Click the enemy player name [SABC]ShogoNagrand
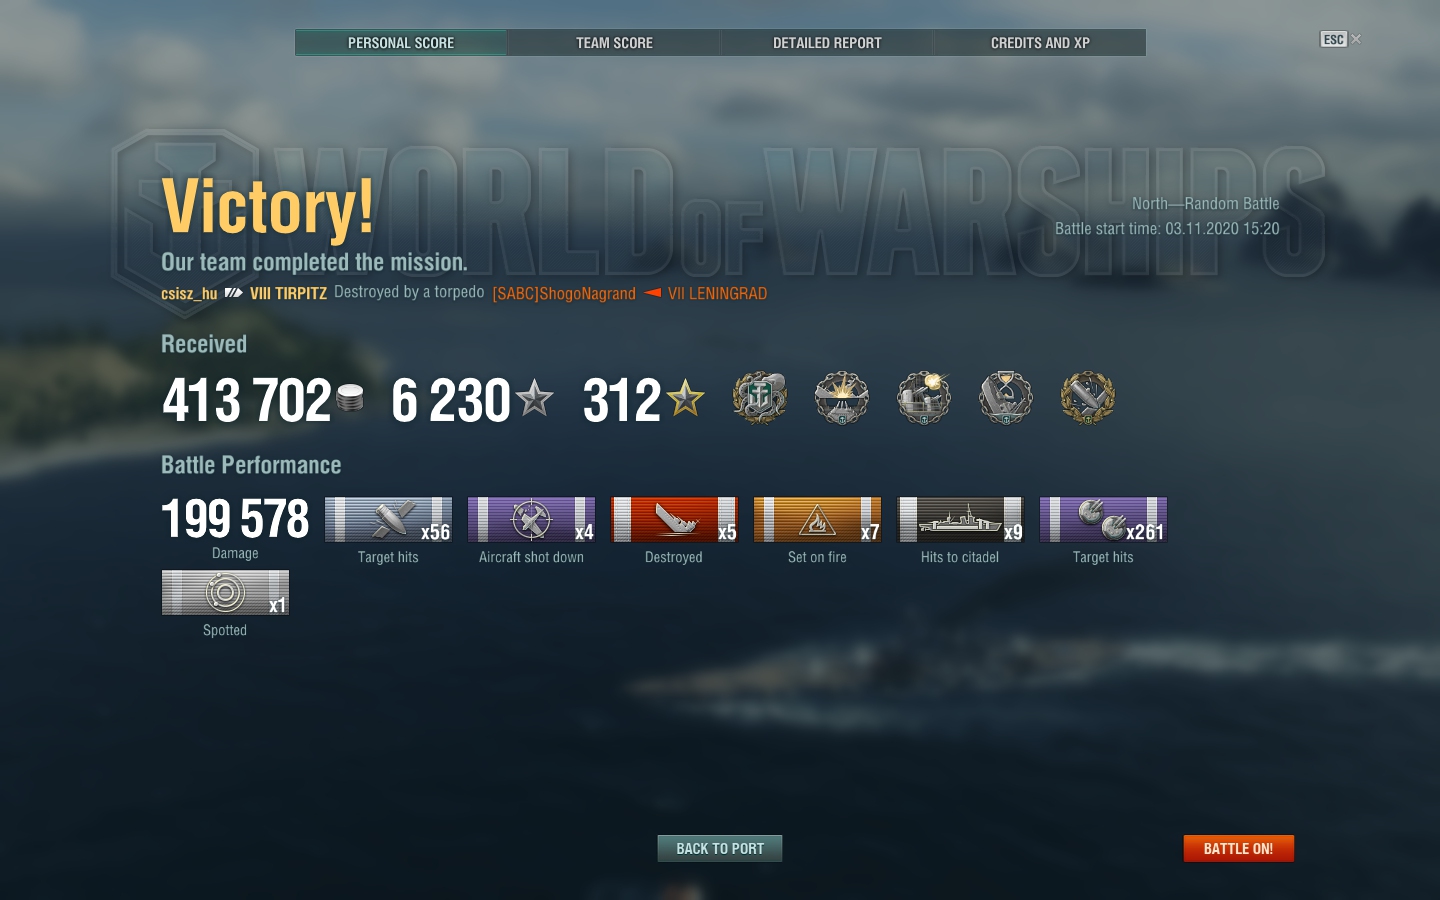 pyautogui.click(x=564, y=293)
